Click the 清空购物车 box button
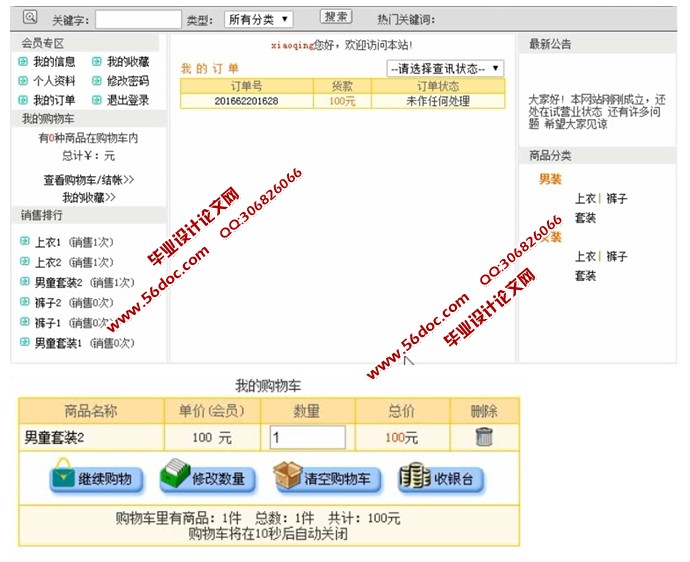Image resolution: width=690 pixels, height=562 pixels. [x=327, y=479]
